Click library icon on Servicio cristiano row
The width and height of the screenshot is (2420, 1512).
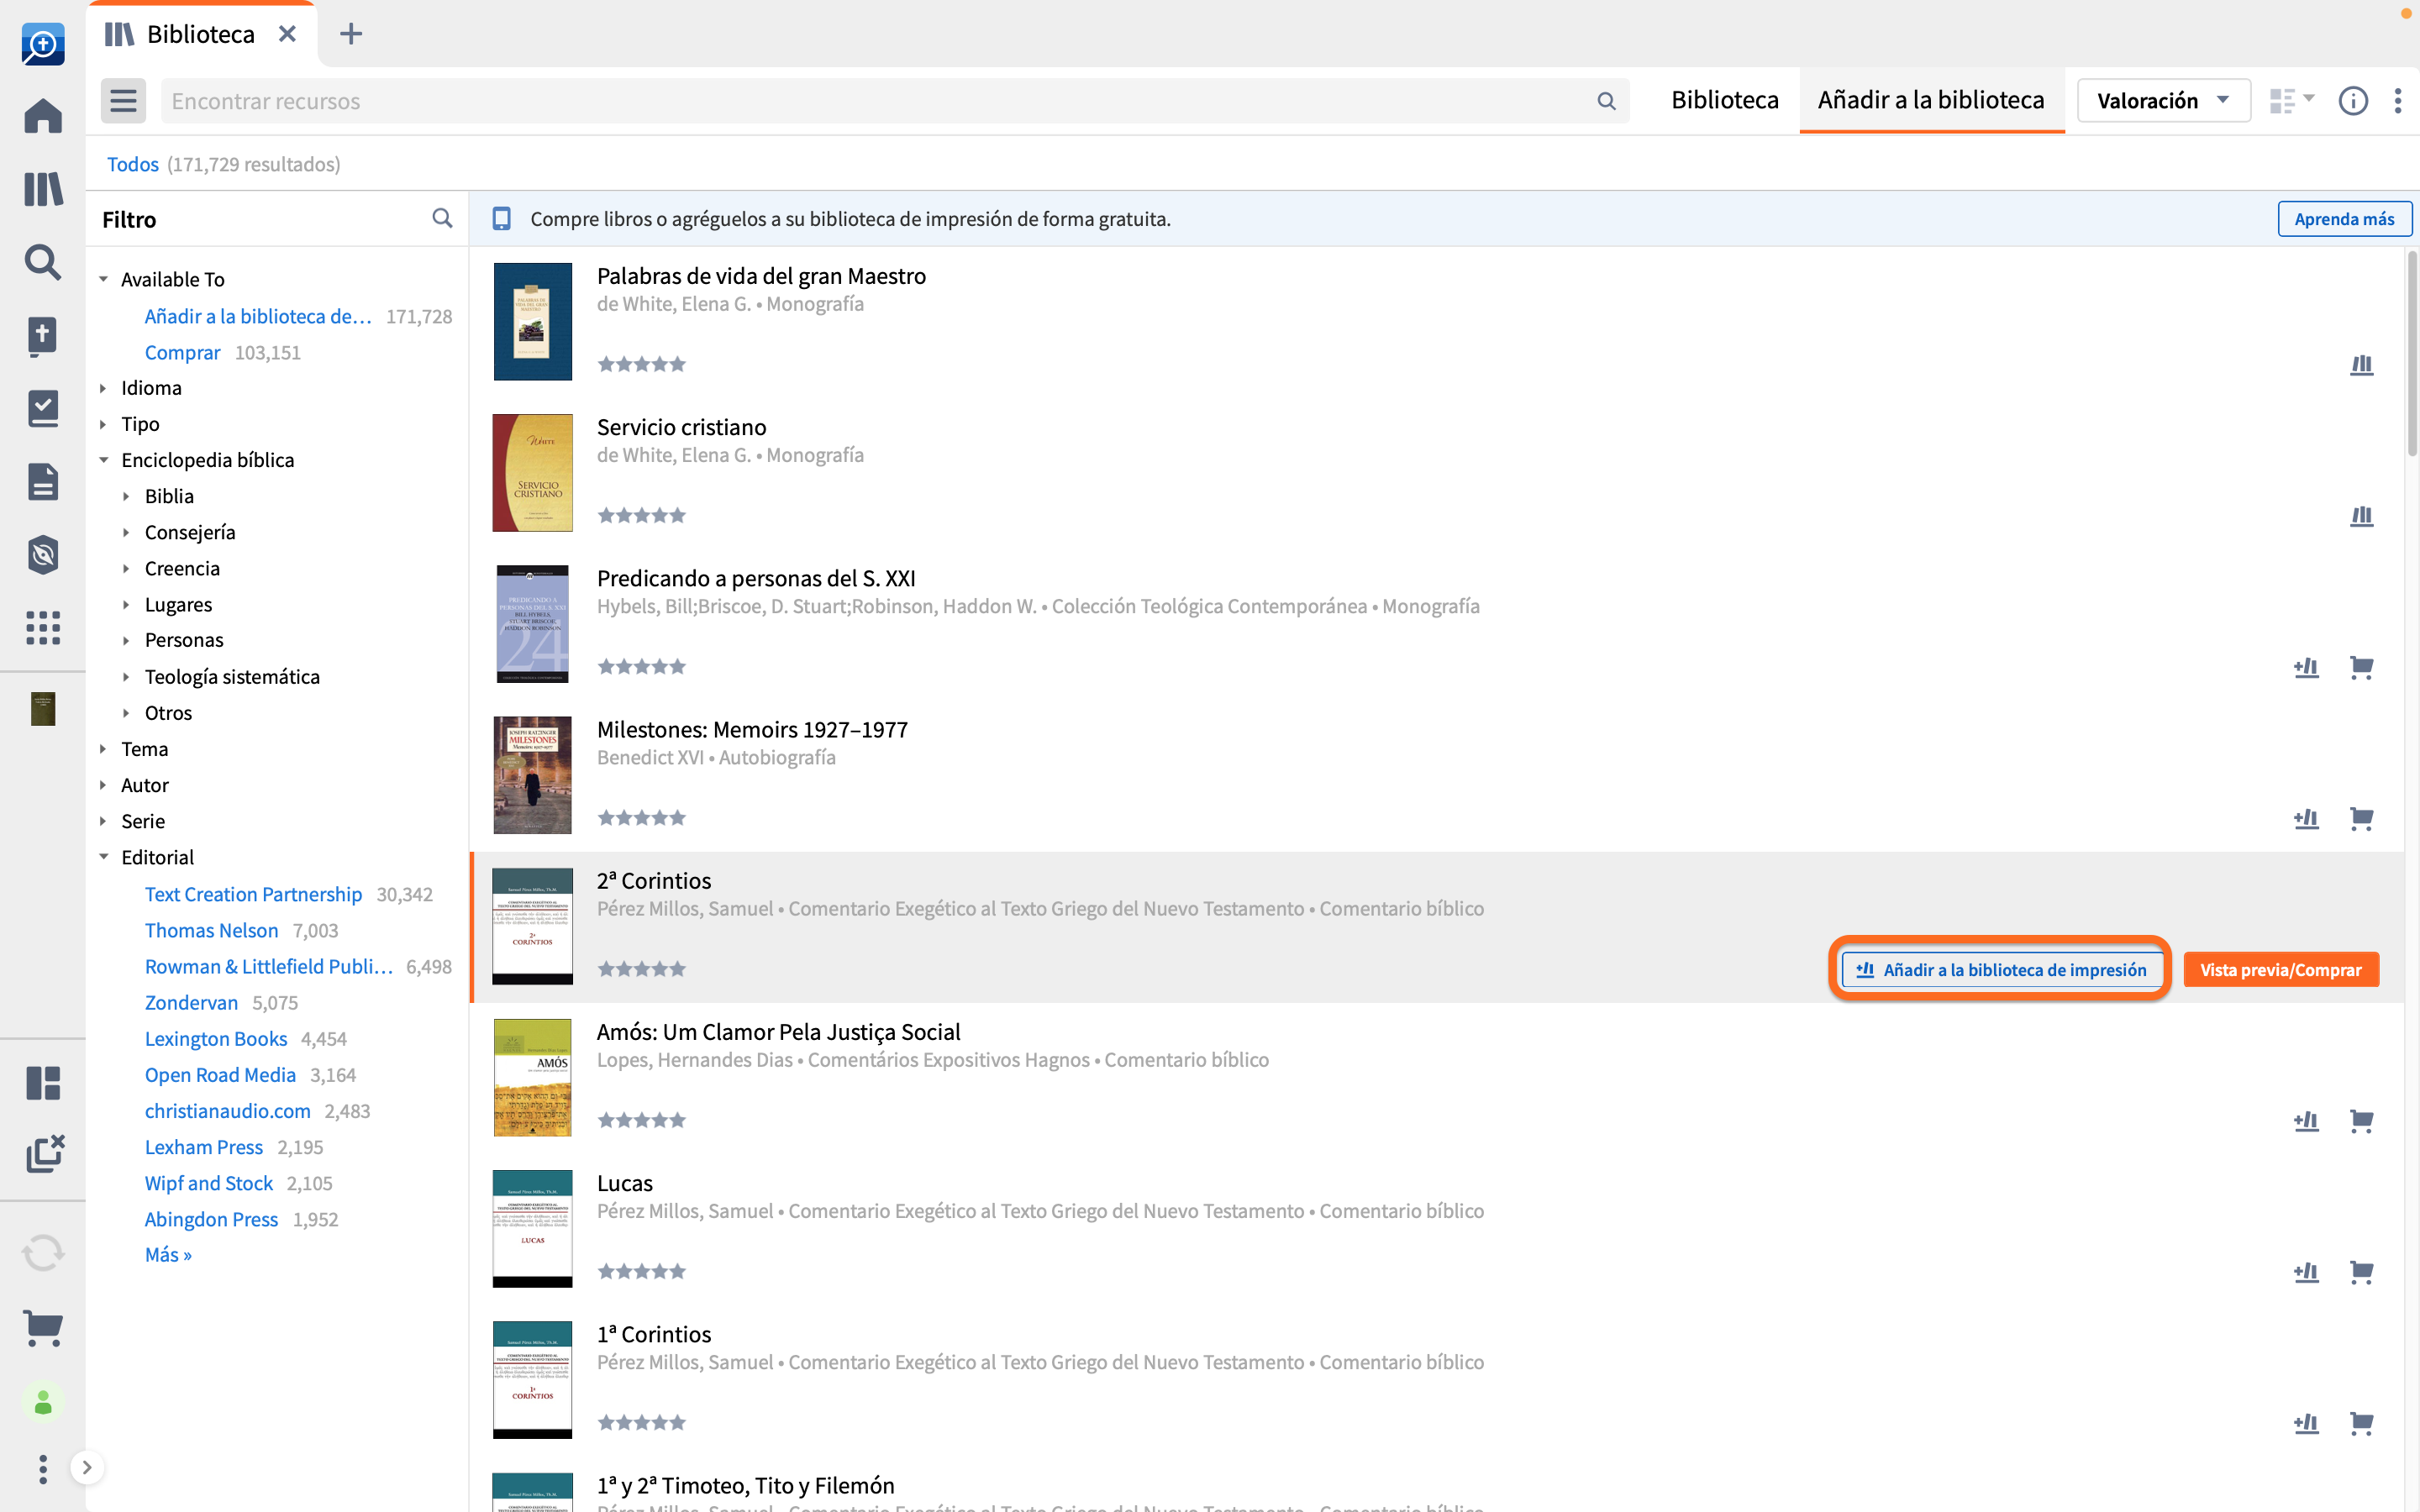pos(2361,516)
